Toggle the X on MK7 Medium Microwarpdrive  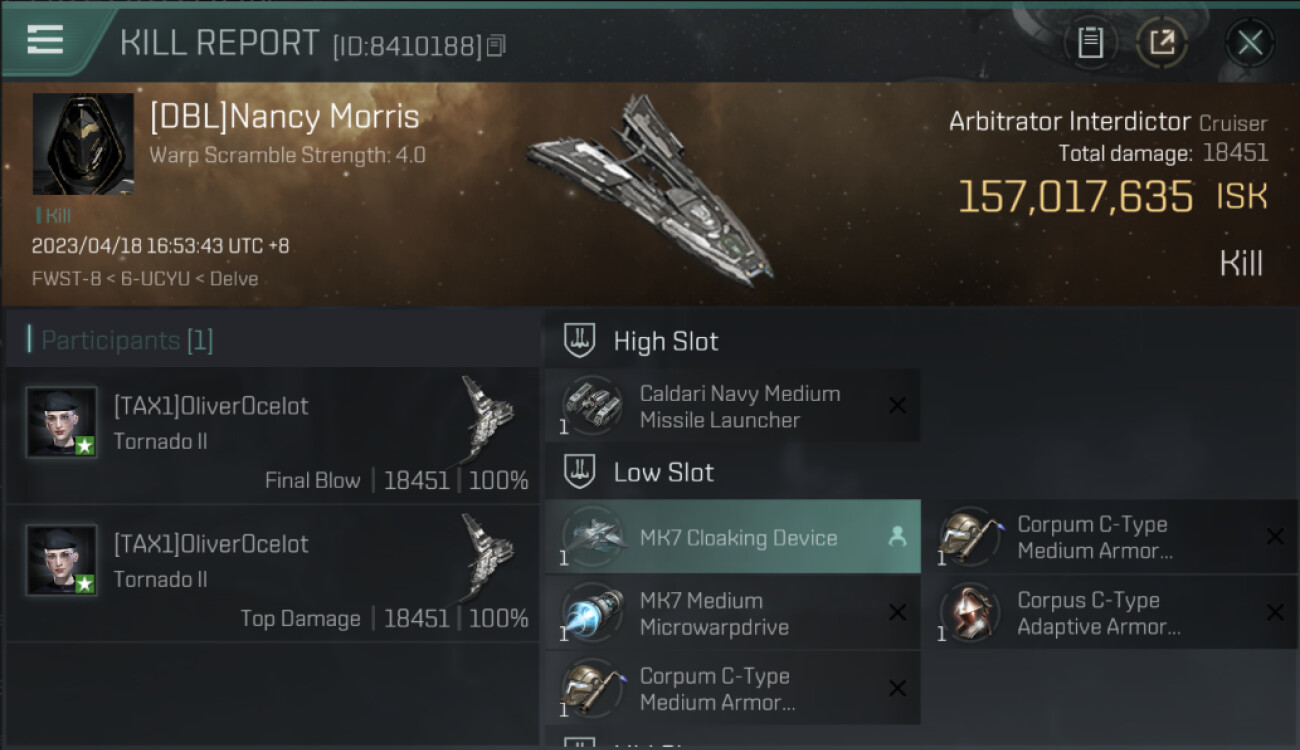(x=897, y=613)
